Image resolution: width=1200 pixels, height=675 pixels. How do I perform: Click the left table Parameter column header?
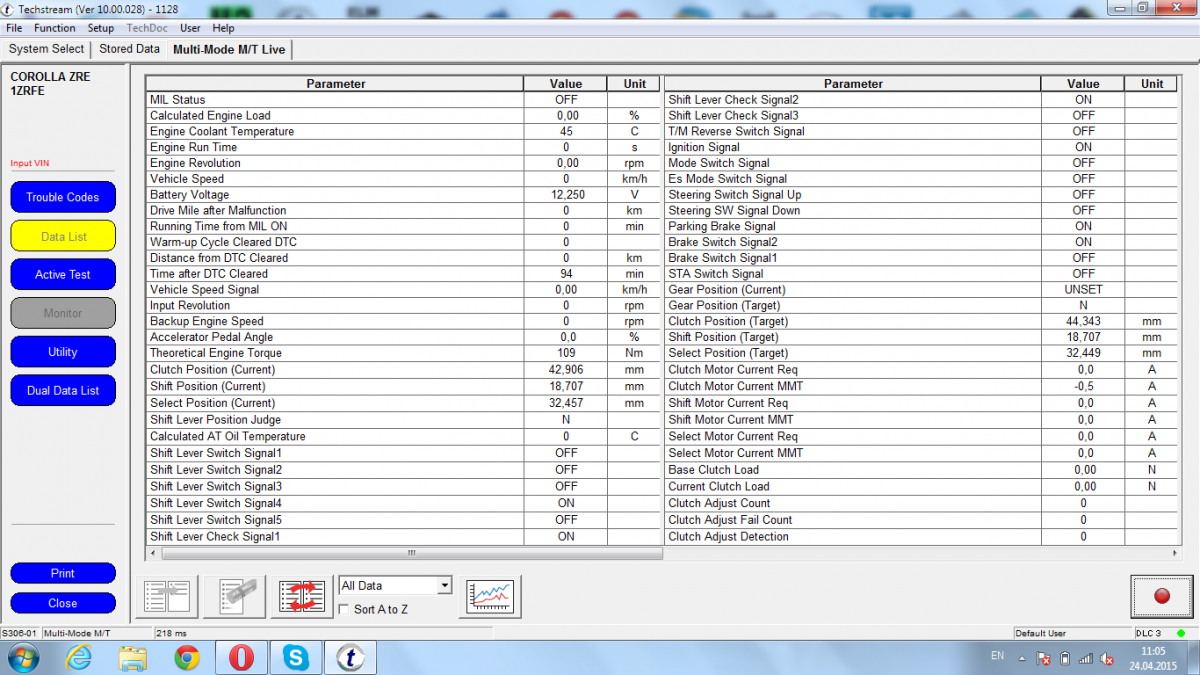pyautogui.click(x=335, y=84)
